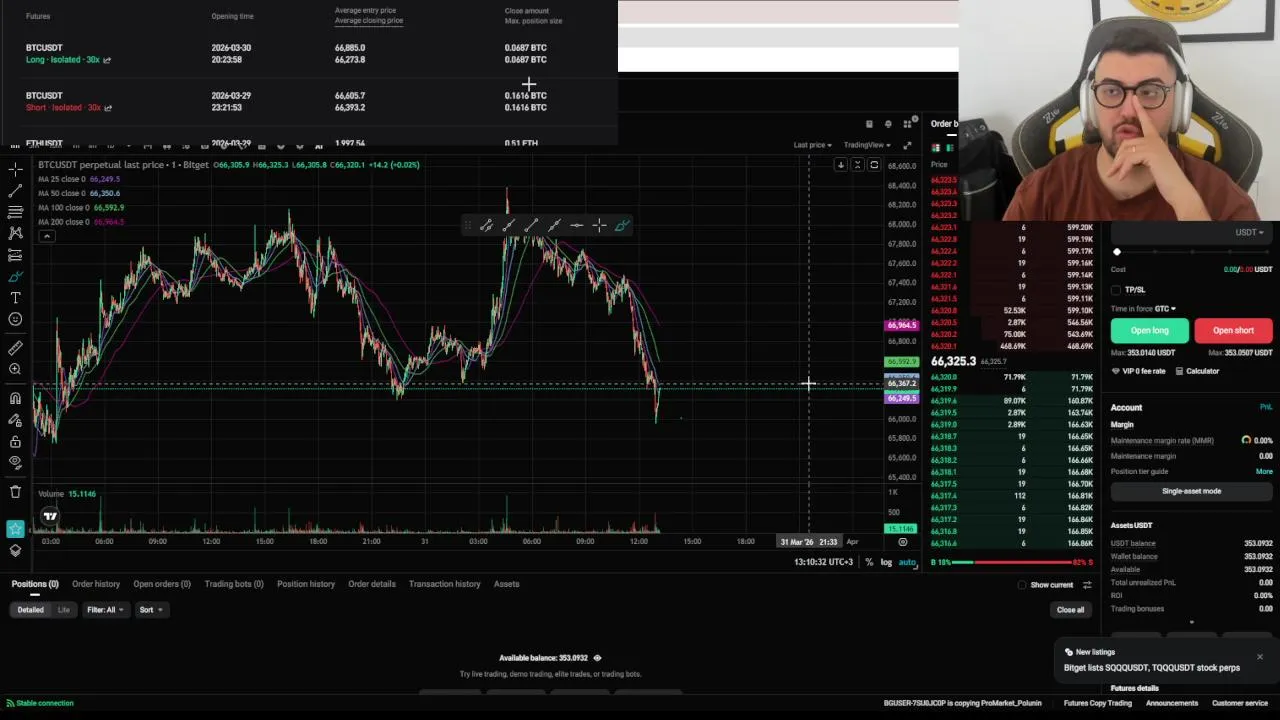This screenshot has height=720, width=1280.
Task: Select the Text annotation tool
Action: [x=15, y=298]
